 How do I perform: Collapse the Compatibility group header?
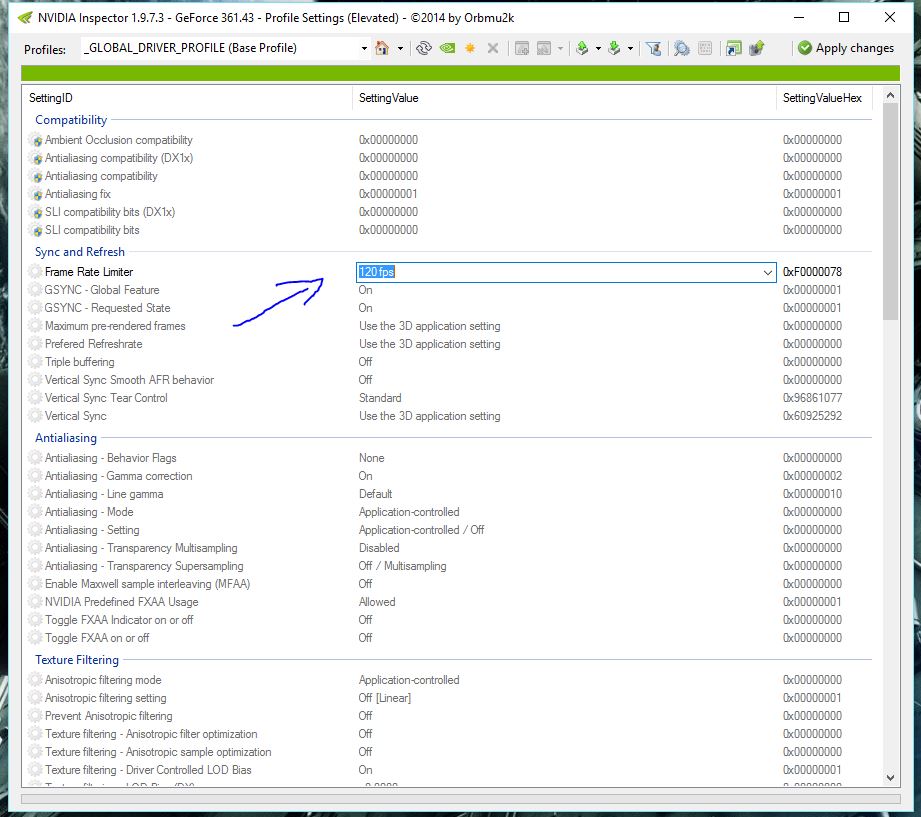tap(71, 120)
